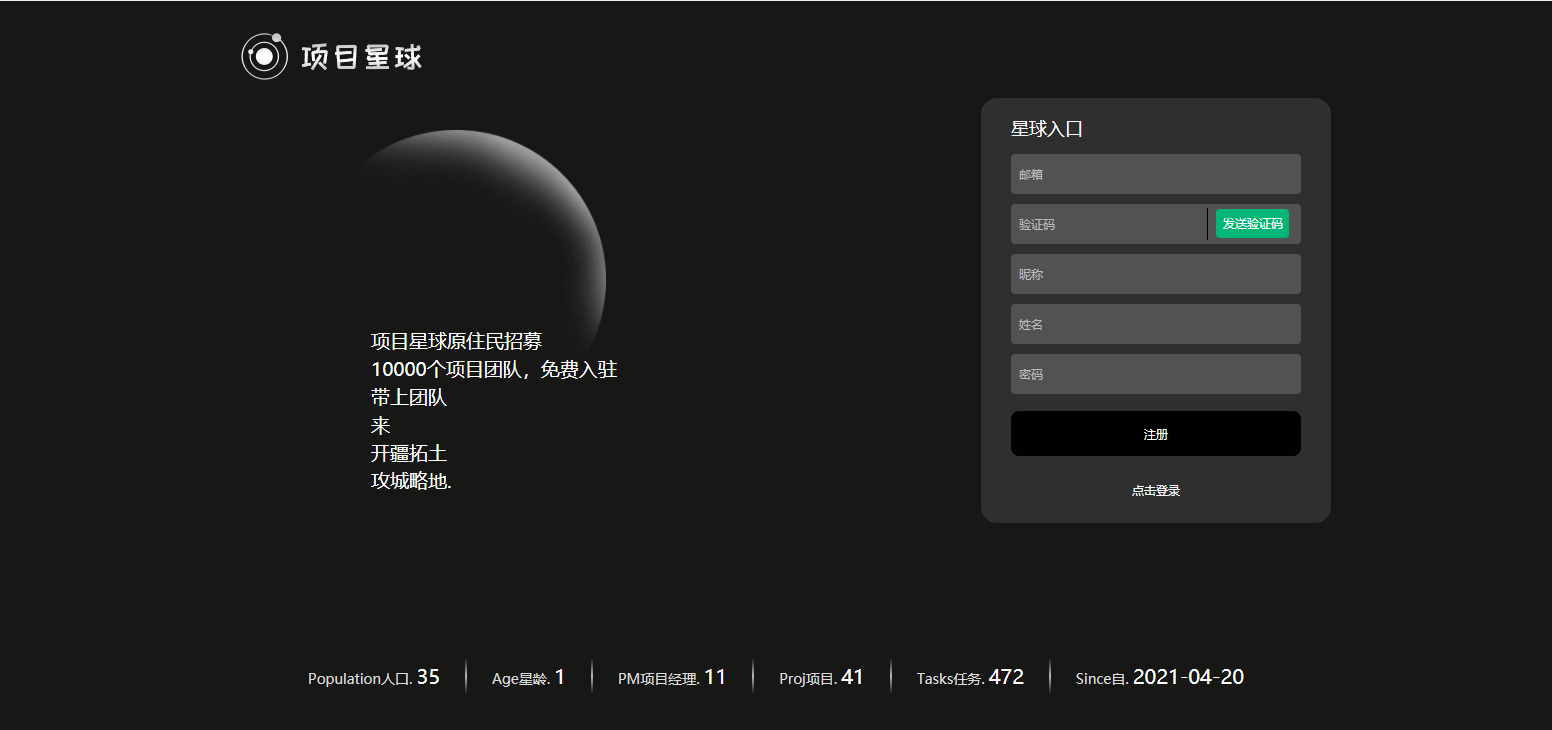The height and width of the screenshot is (730, 1552).
Task: Select the 昵称 nickname input field
Action: (1155, 274)
